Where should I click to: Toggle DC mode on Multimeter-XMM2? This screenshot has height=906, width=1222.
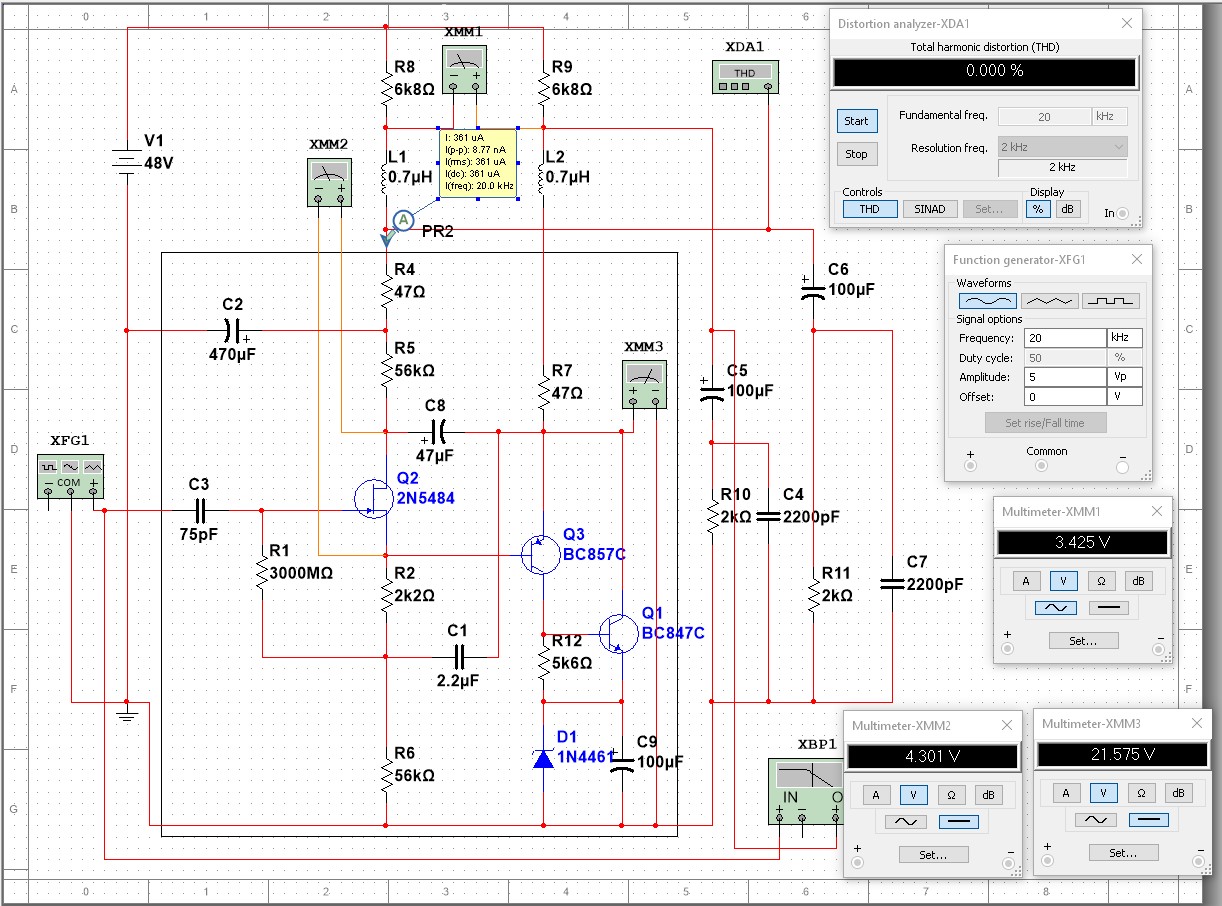pos(960,821)
